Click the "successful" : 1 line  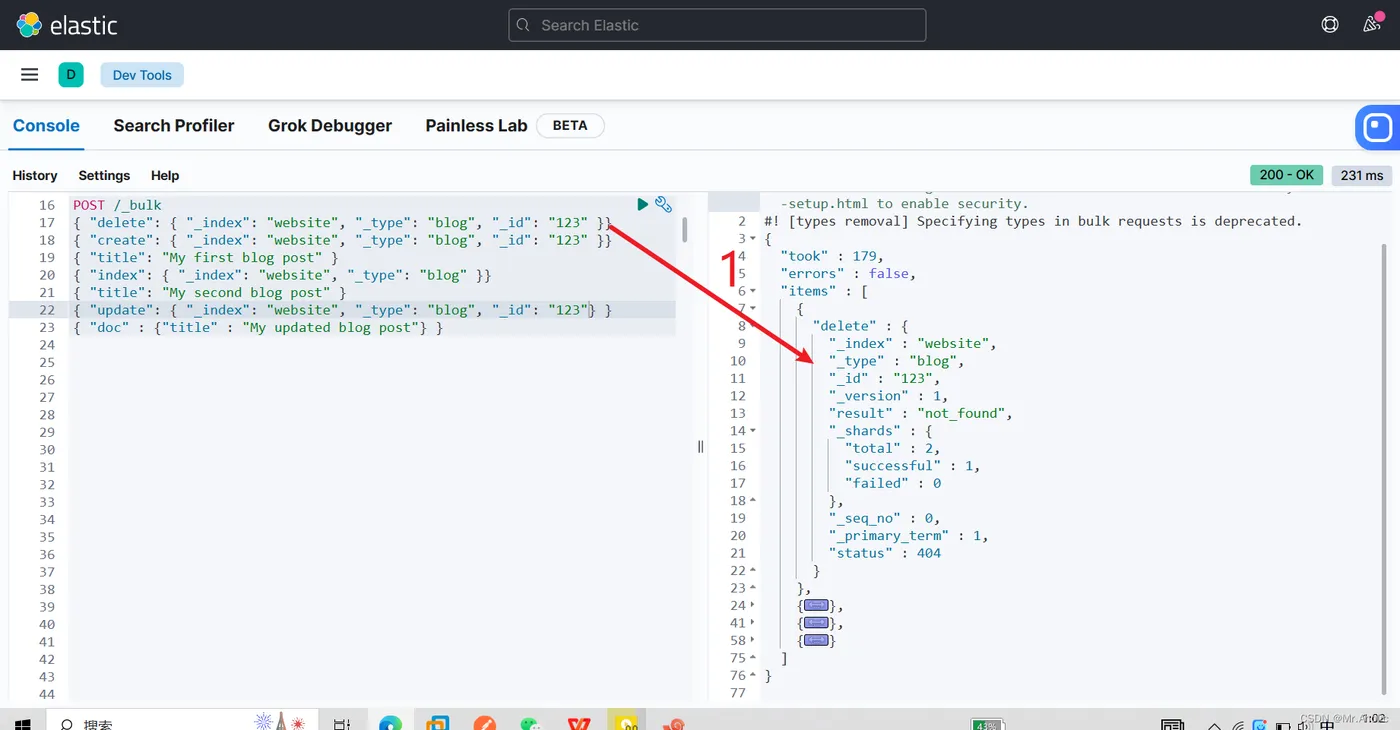coord(912,466)
